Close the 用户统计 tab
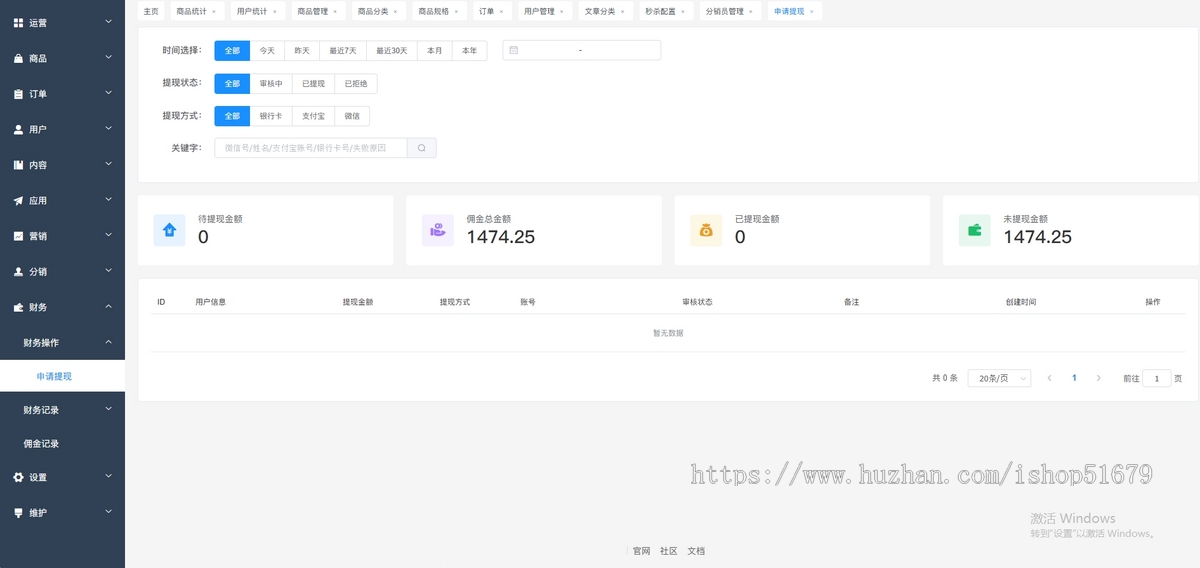The height and width of the screenshot is (568, 1200). click(x=273, y=12)
